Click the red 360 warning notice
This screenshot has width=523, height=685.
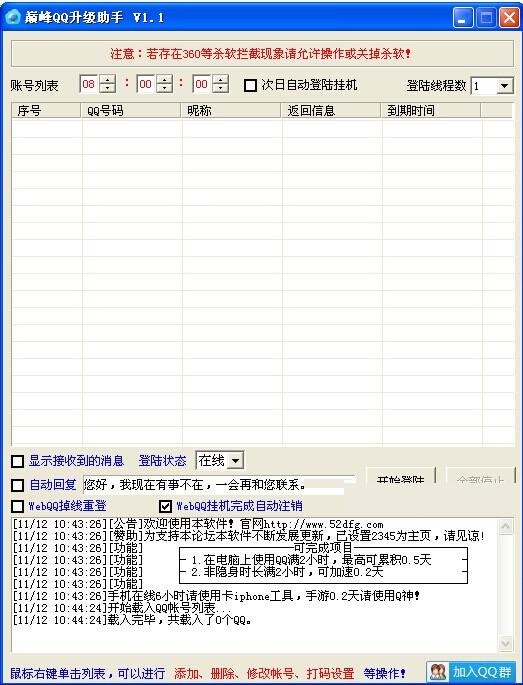(x=260, y=54)
